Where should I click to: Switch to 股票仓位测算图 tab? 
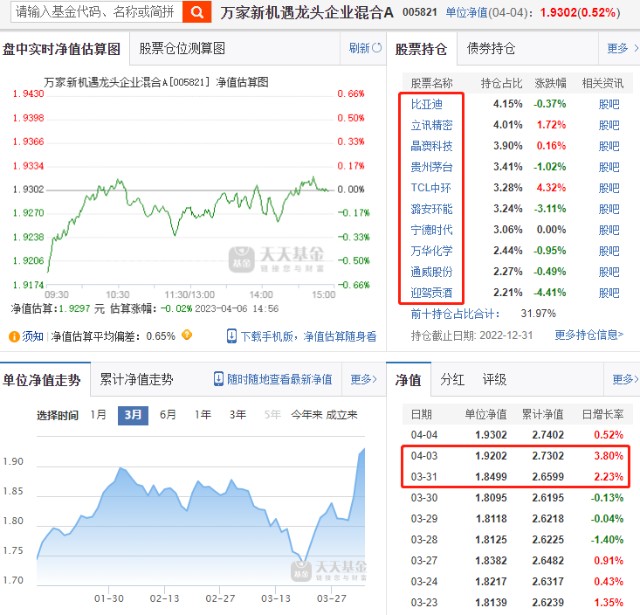point(182,48)
